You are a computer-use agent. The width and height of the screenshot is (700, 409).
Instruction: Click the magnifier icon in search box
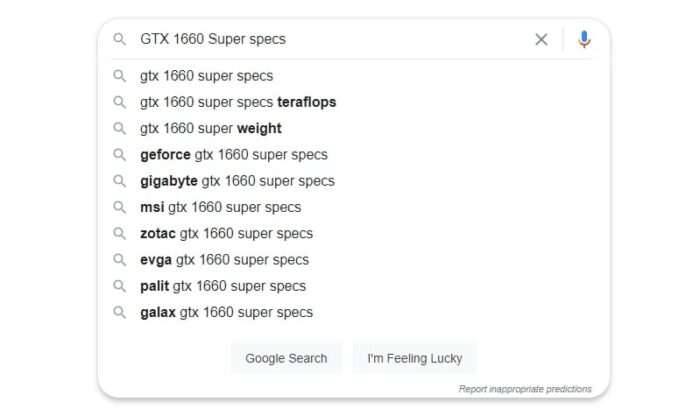point(119,39)
